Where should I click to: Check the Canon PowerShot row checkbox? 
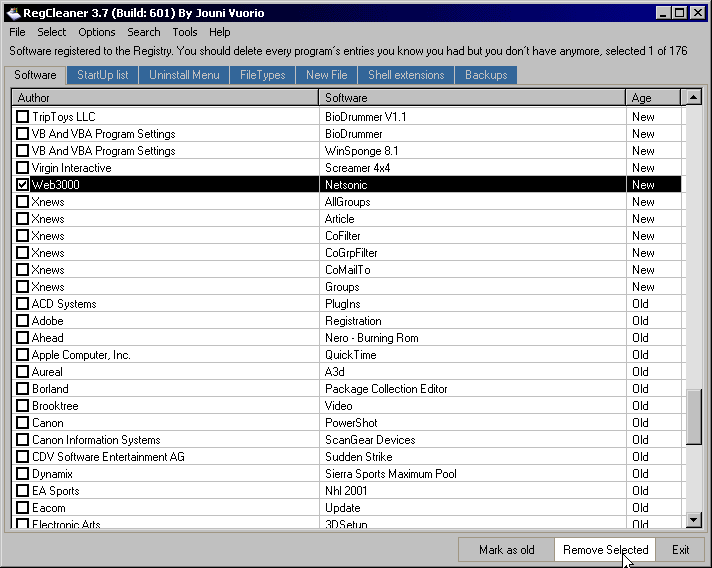coord(22,423)
